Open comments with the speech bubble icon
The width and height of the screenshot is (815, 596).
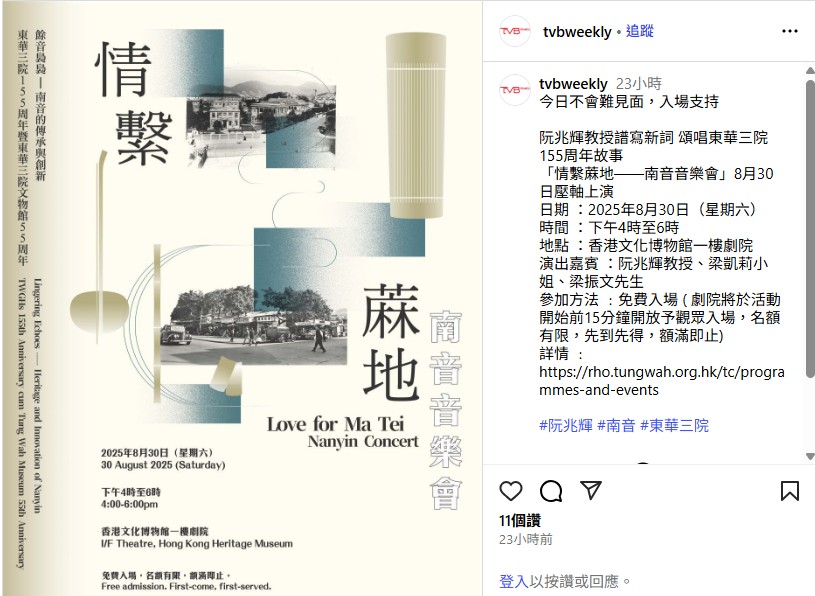[x=551, y=491]
